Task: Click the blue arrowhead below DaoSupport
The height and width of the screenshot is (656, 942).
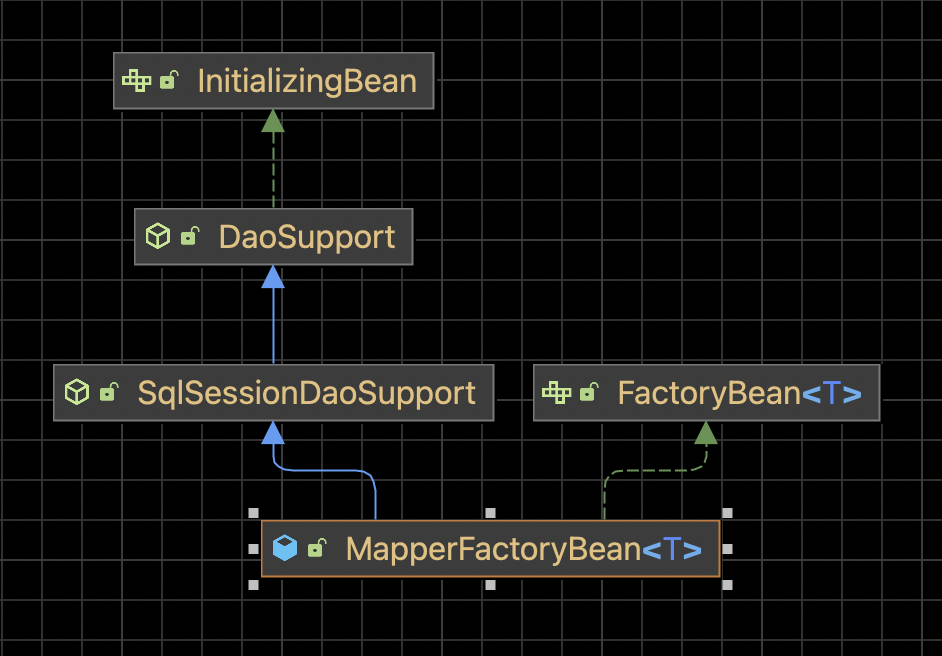Action: tap(273, 276)
